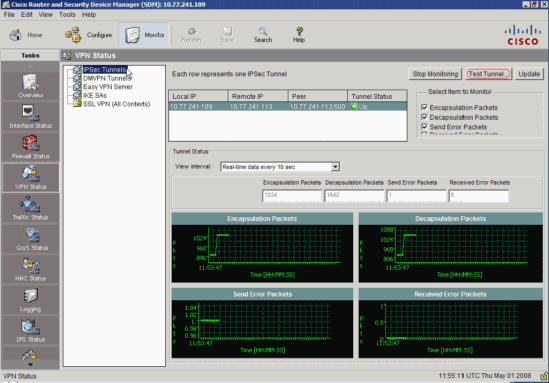Open the IPS Status task
549x383 pixels.
pos(30,330)
